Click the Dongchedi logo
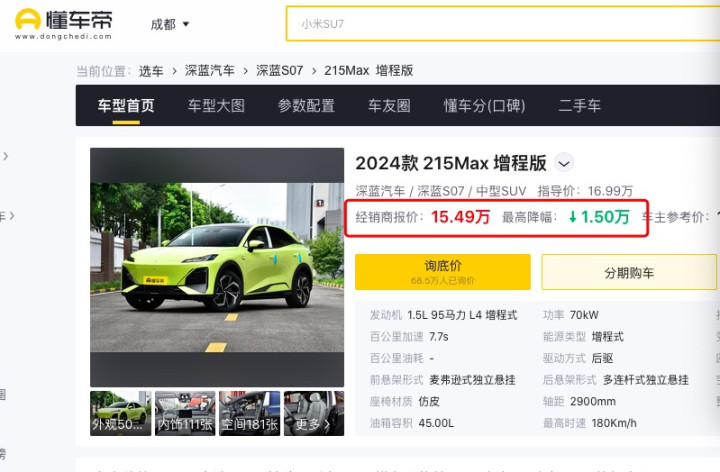 [63, 24]
